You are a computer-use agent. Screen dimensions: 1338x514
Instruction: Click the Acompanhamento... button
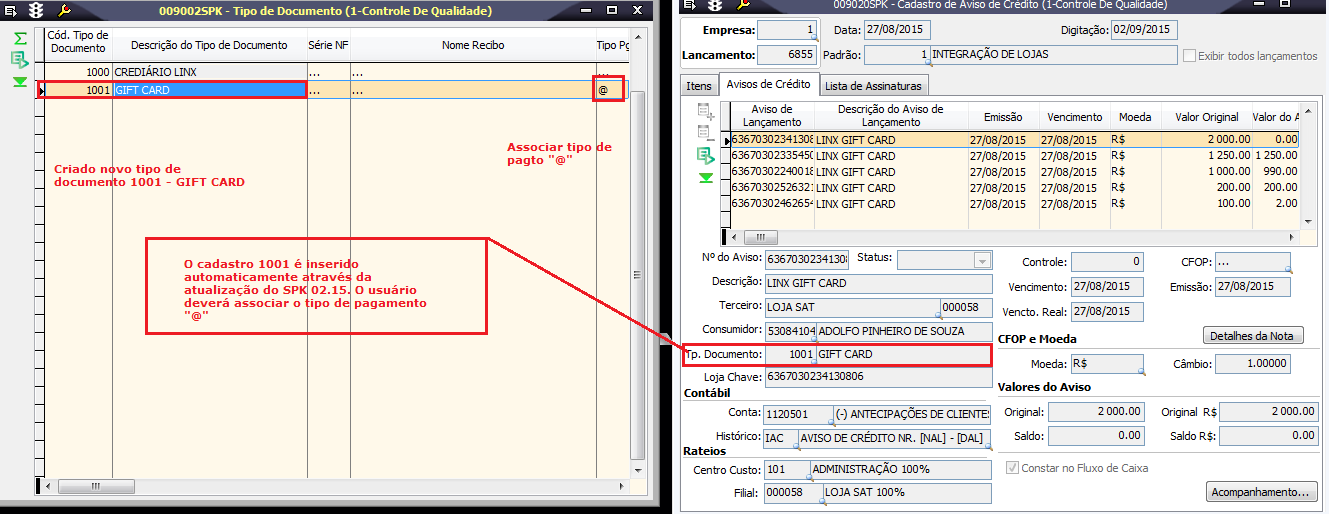pos(1261,492)
